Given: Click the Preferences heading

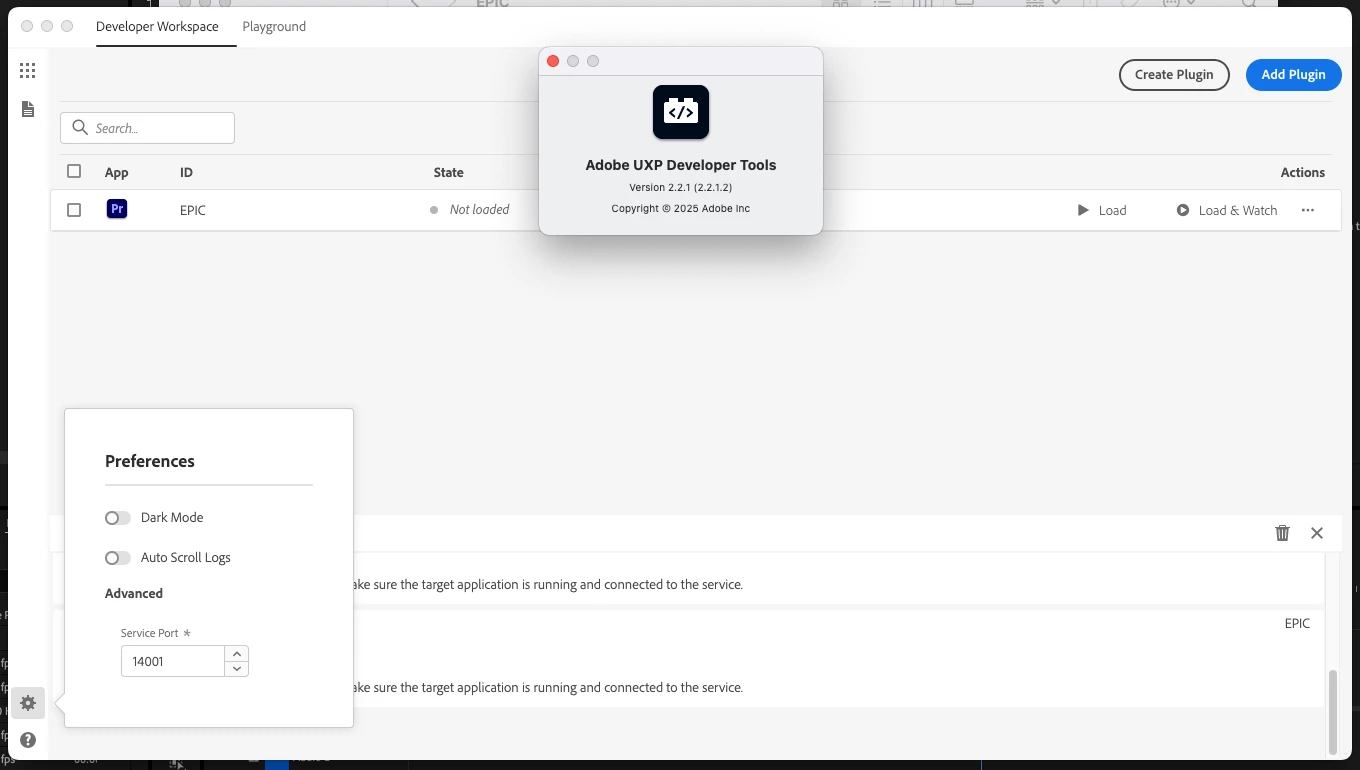Looking at the screenshot, I should pyautogui.click(x=150, y=461).
